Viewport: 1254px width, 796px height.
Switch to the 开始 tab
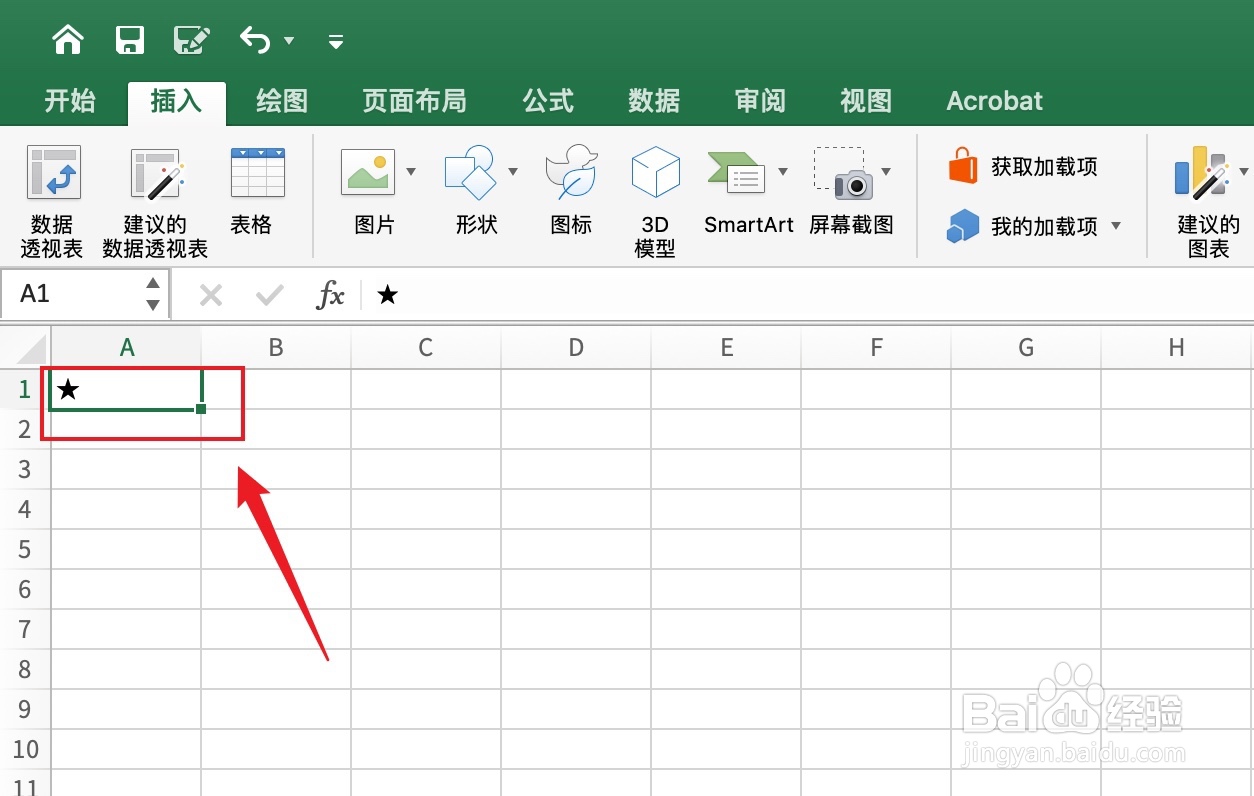[70, 101]
